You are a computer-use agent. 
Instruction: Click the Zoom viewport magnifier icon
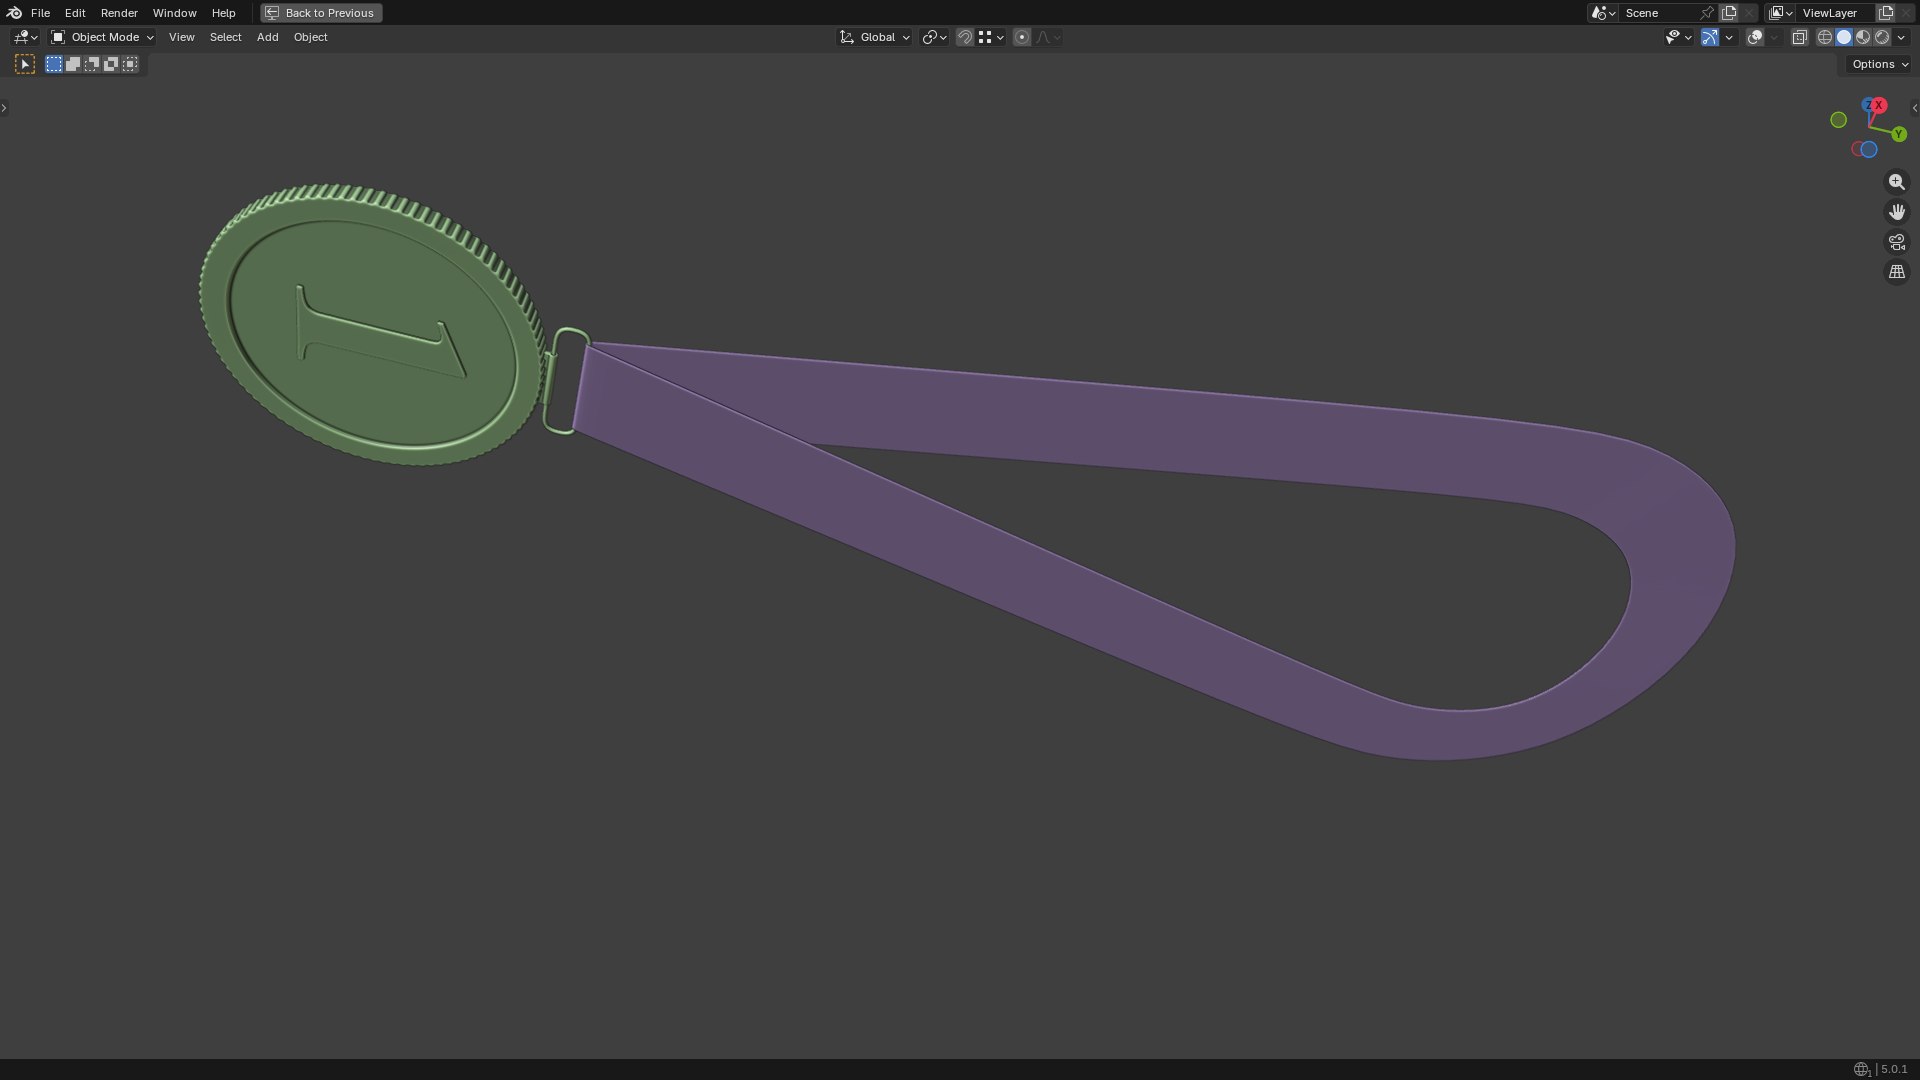[x=1896, y=182]
